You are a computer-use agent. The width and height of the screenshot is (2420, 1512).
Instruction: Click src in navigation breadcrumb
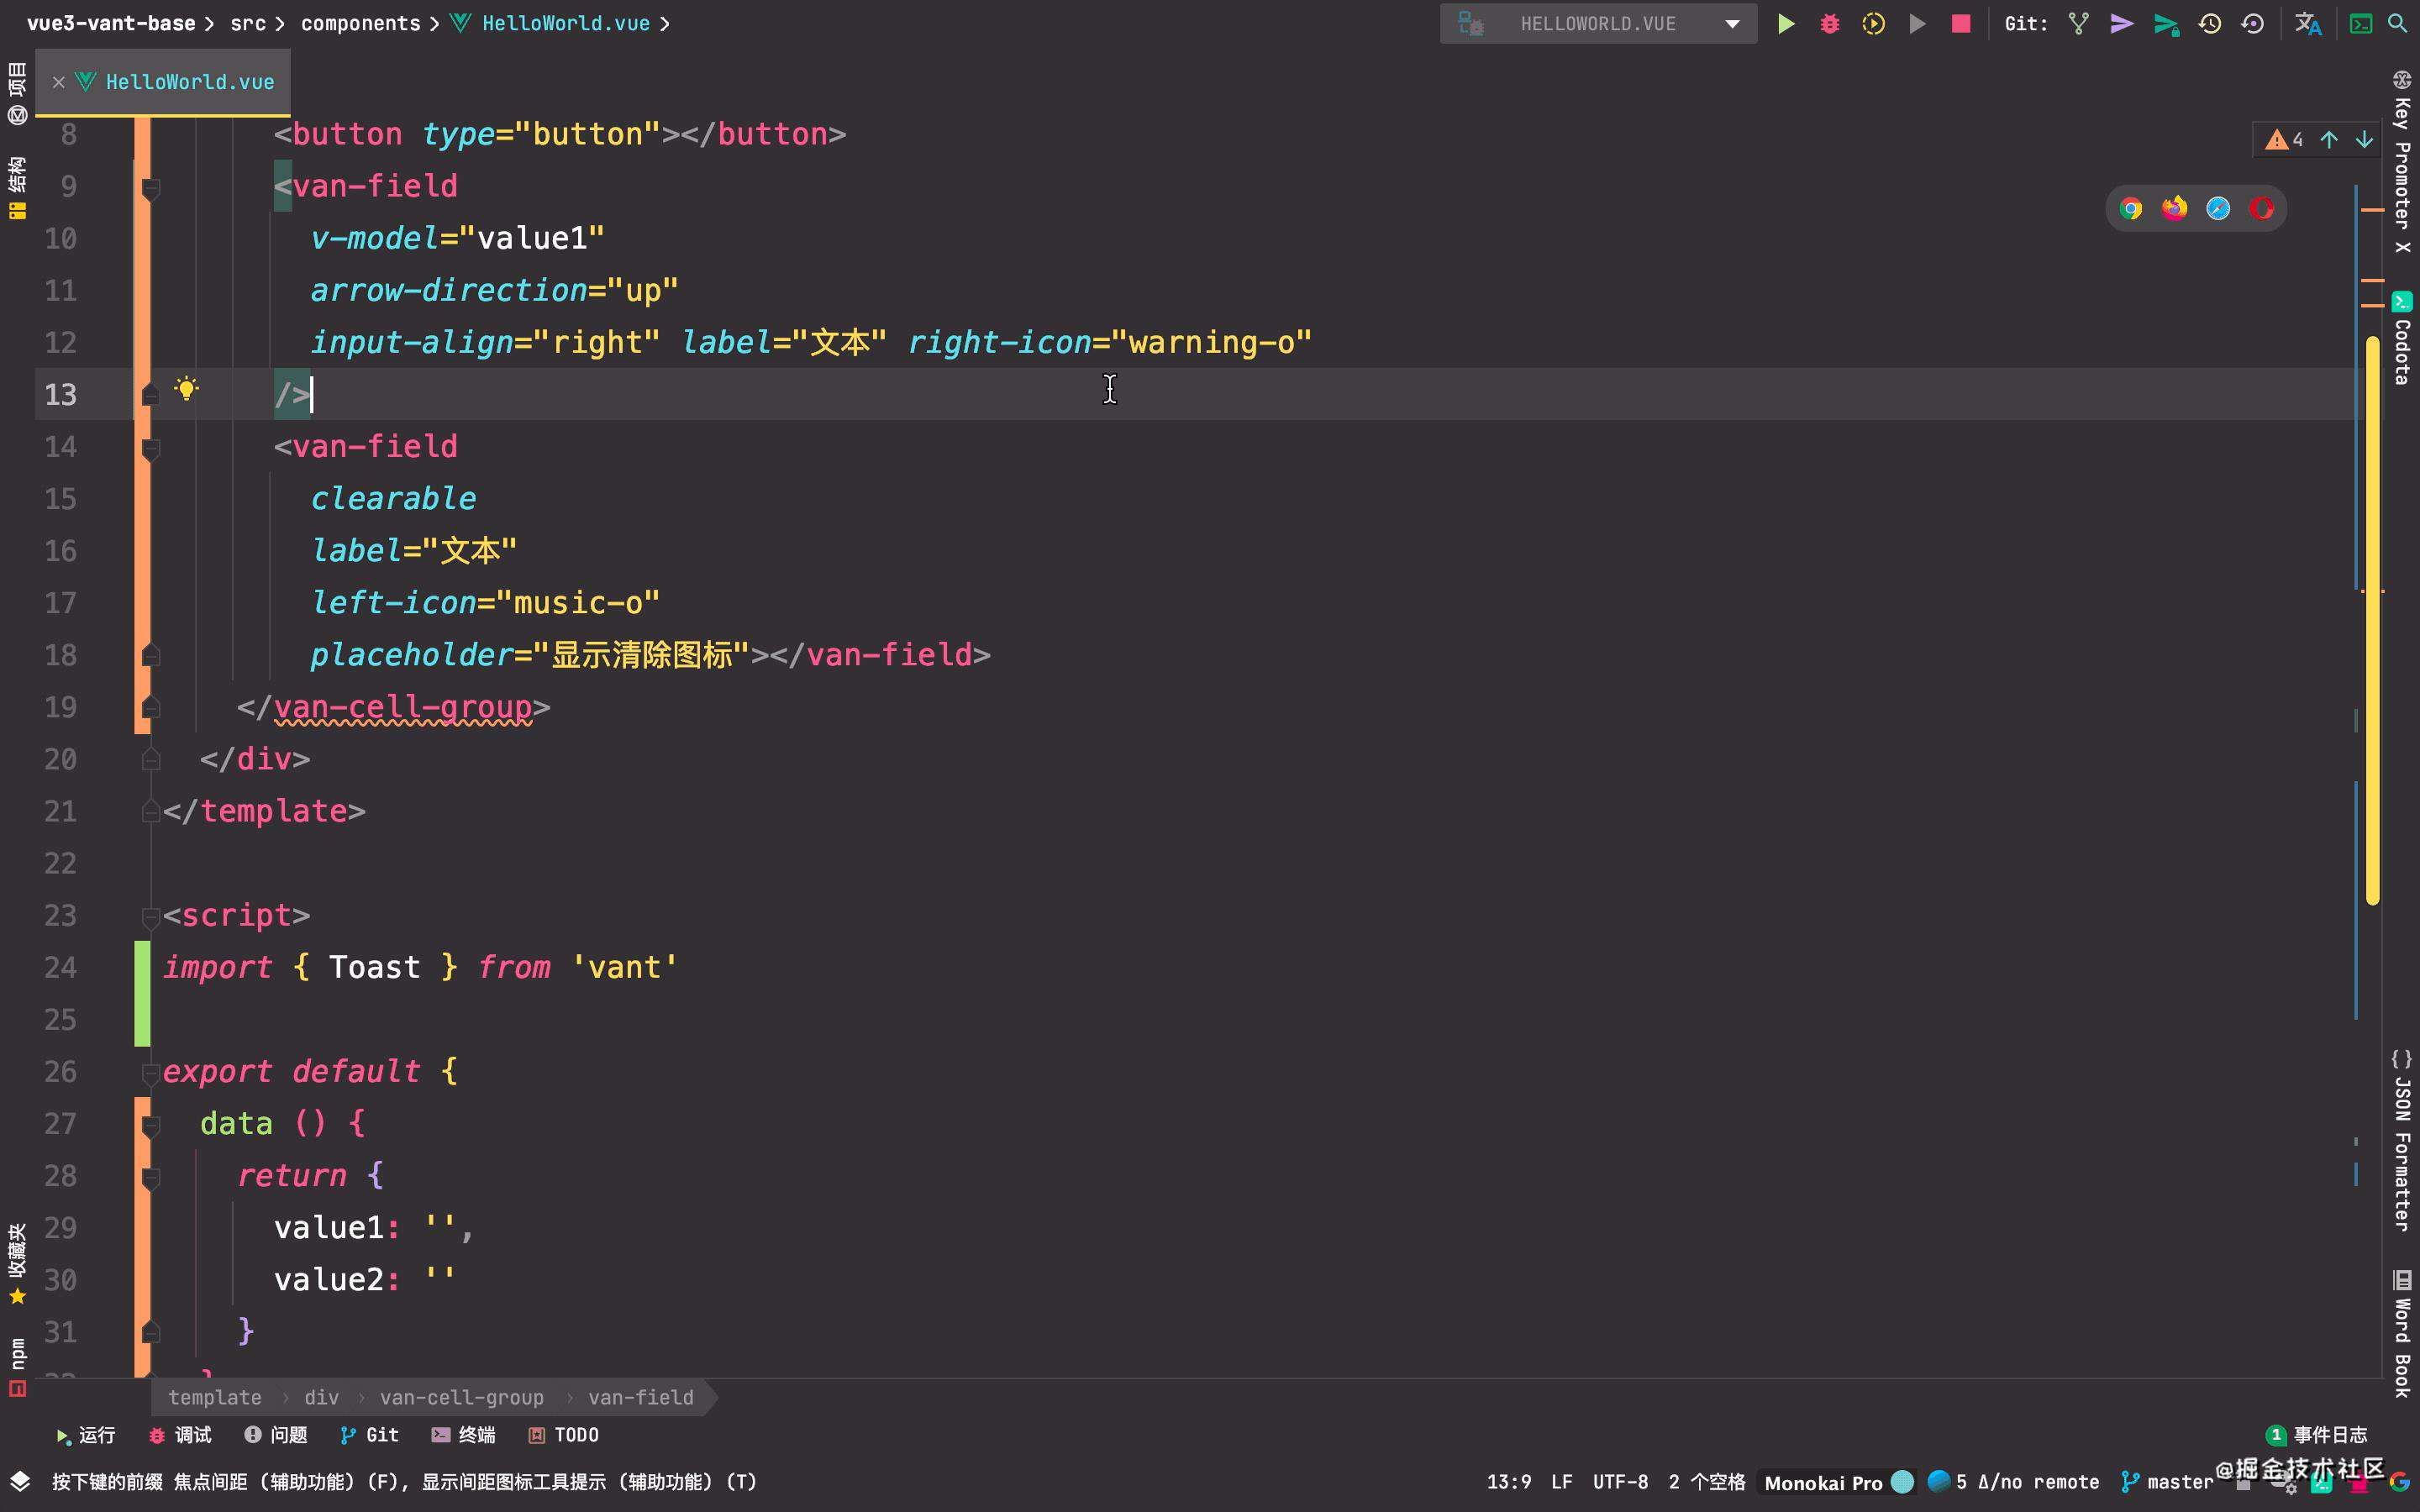(x=248, y=23)
